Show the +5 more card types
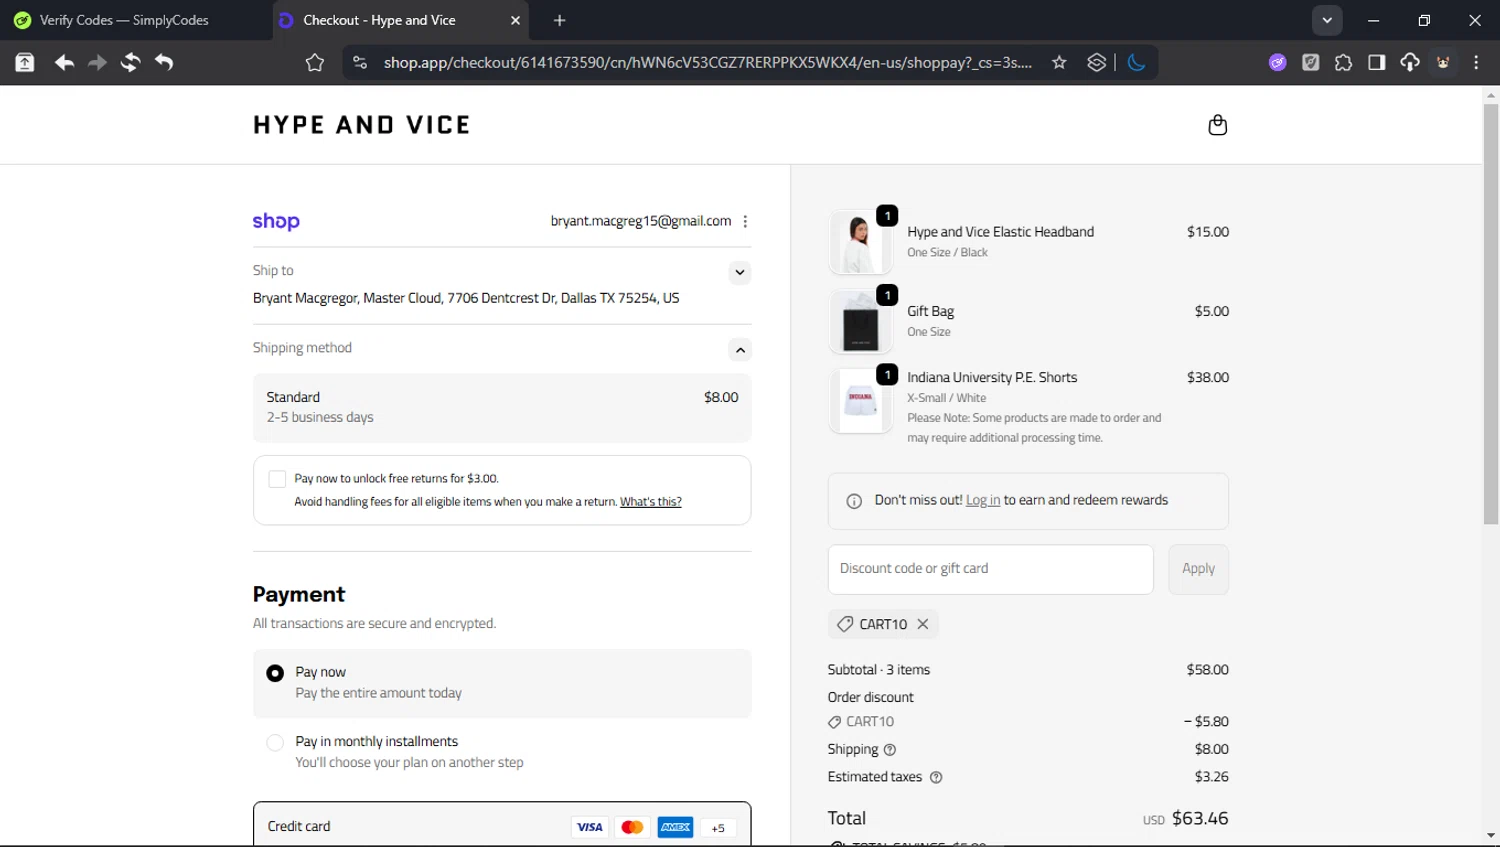Viewport: 1500px width, 847px height. point(717,827)
